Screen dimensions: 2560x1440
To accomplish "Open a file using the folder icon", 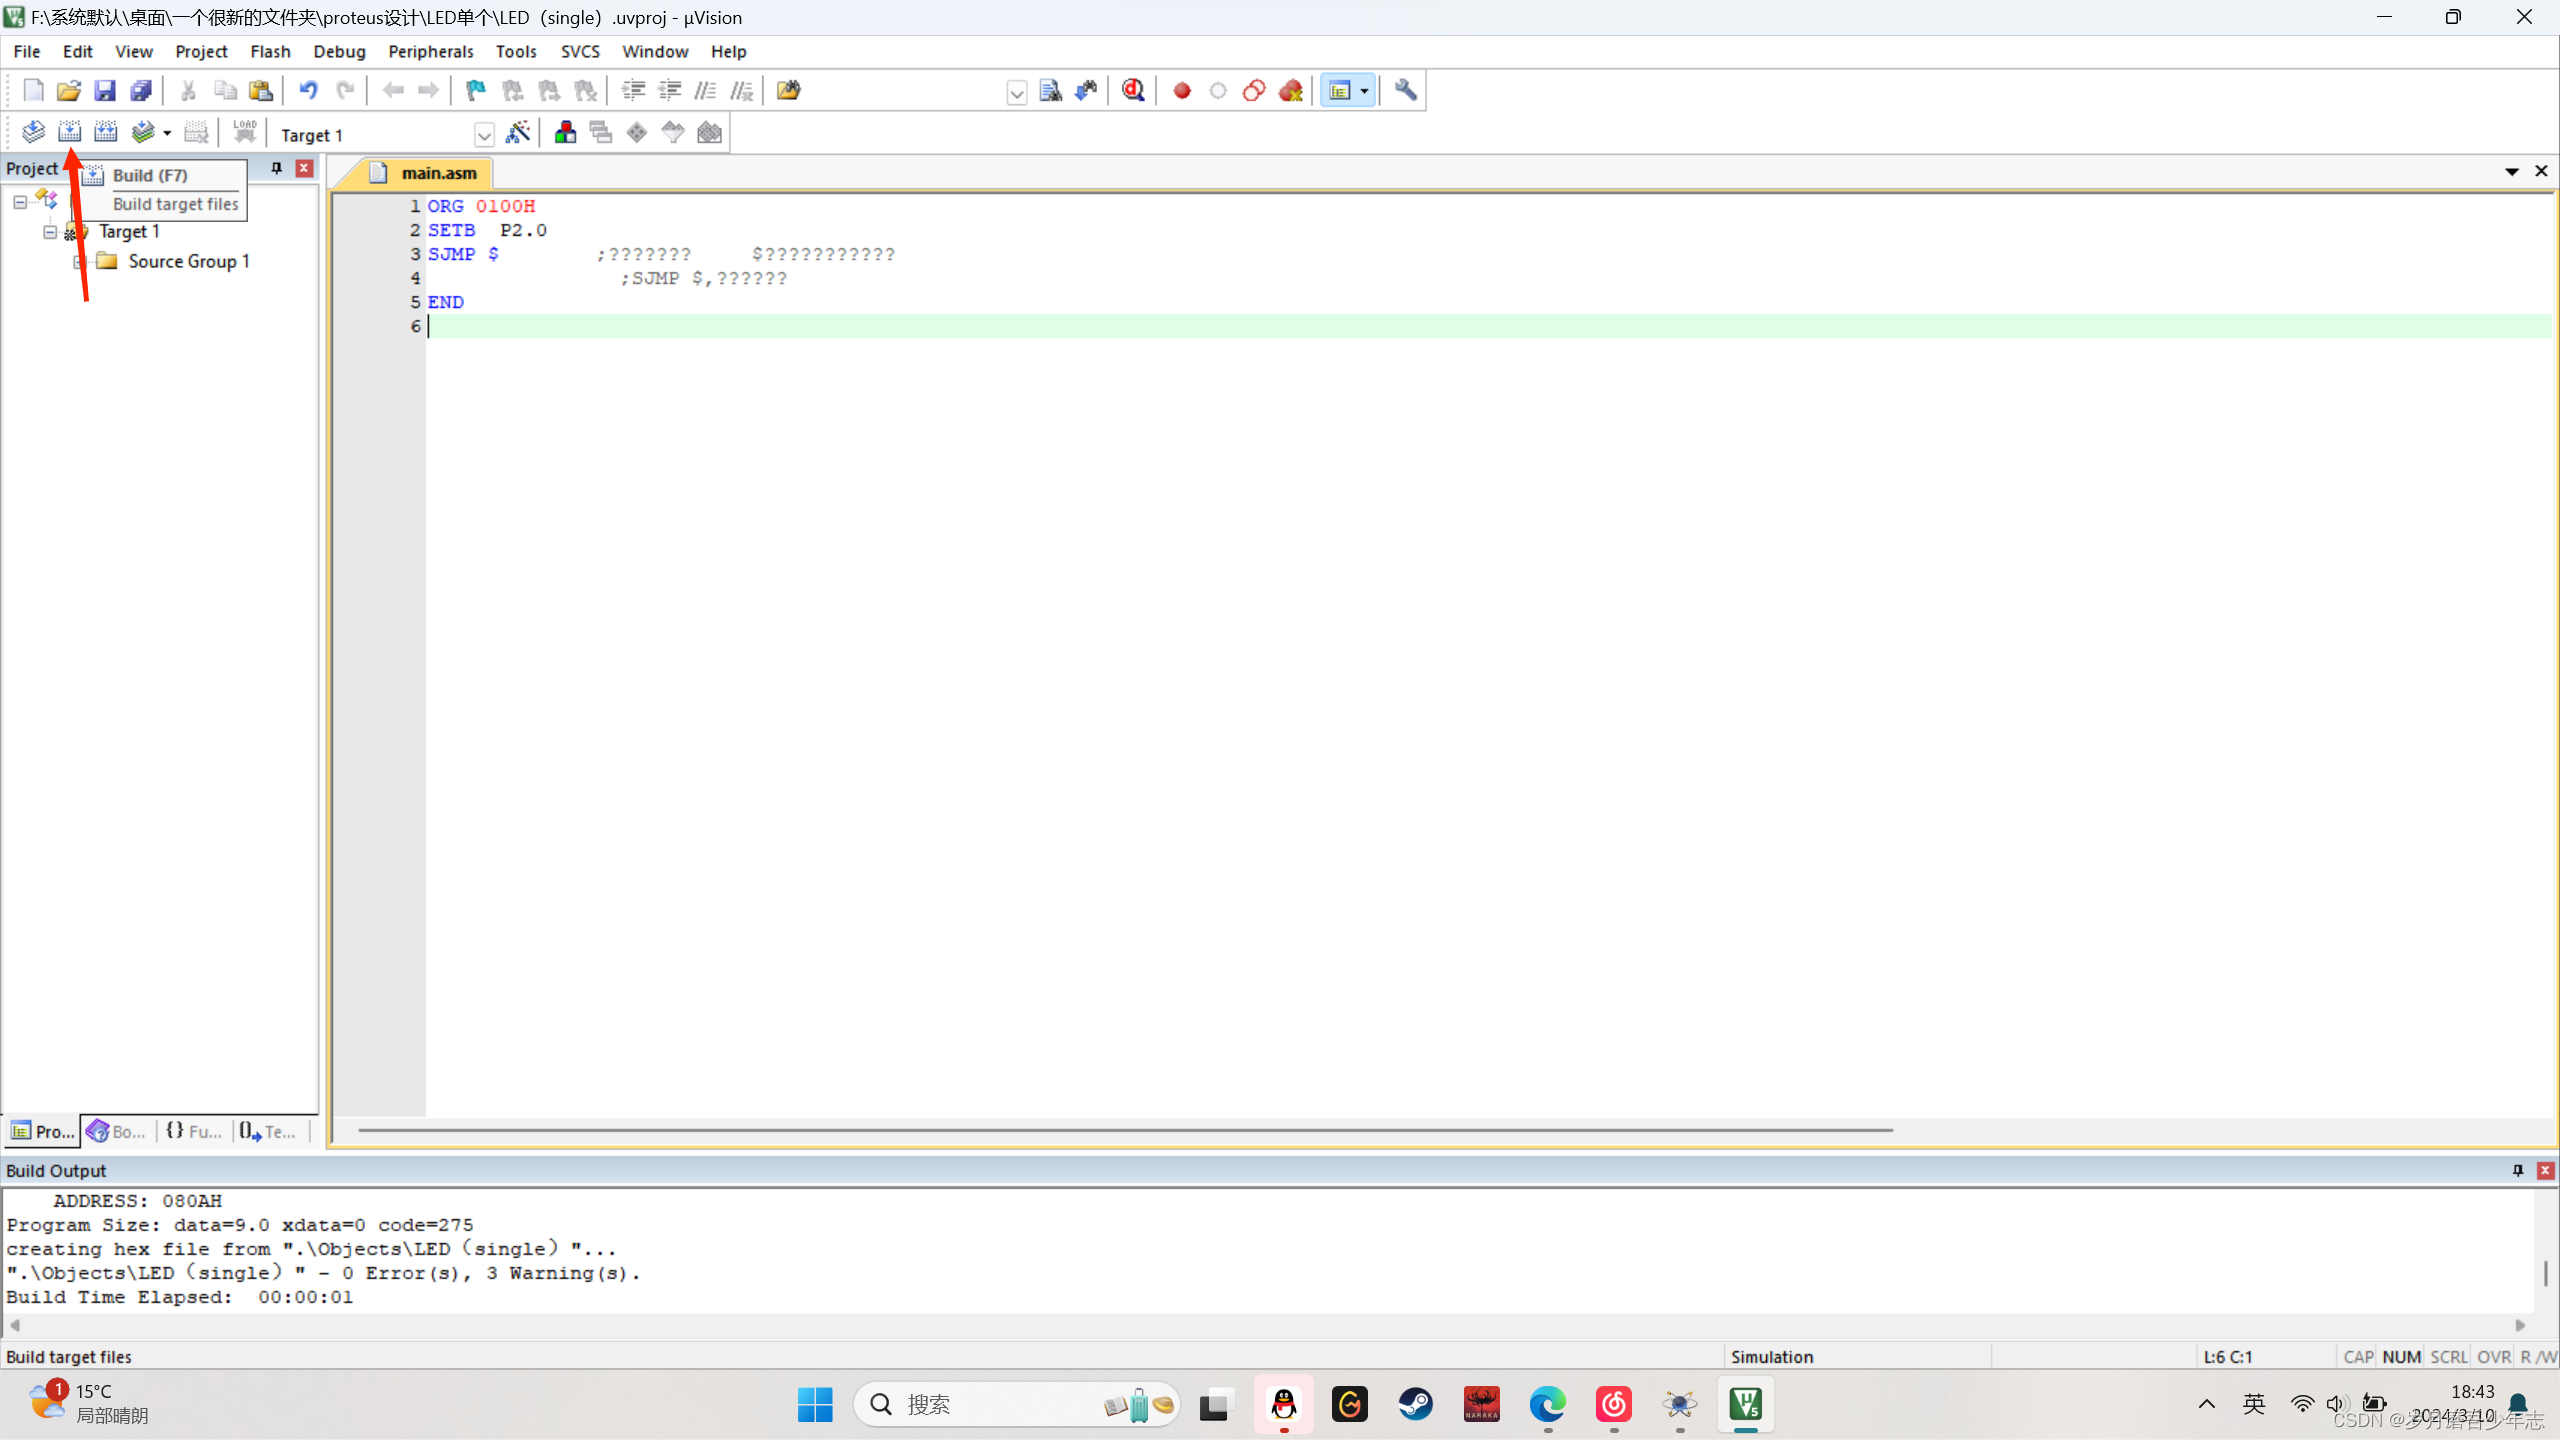I will (x=68, y=91).
